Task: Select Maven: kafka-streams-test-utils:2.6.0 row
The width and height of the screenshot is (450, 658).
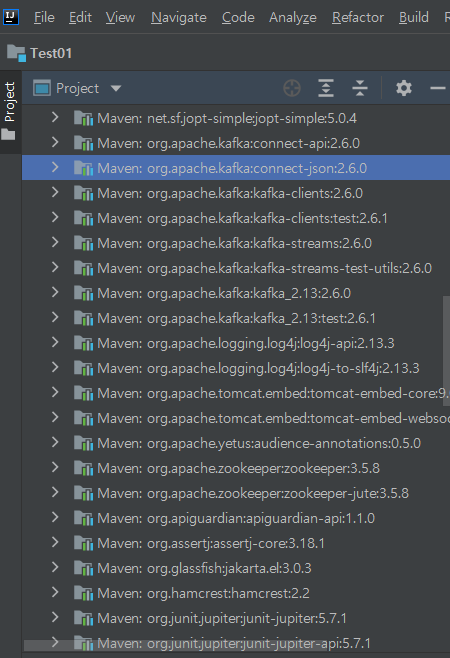Action: click(x=236, y=268)
